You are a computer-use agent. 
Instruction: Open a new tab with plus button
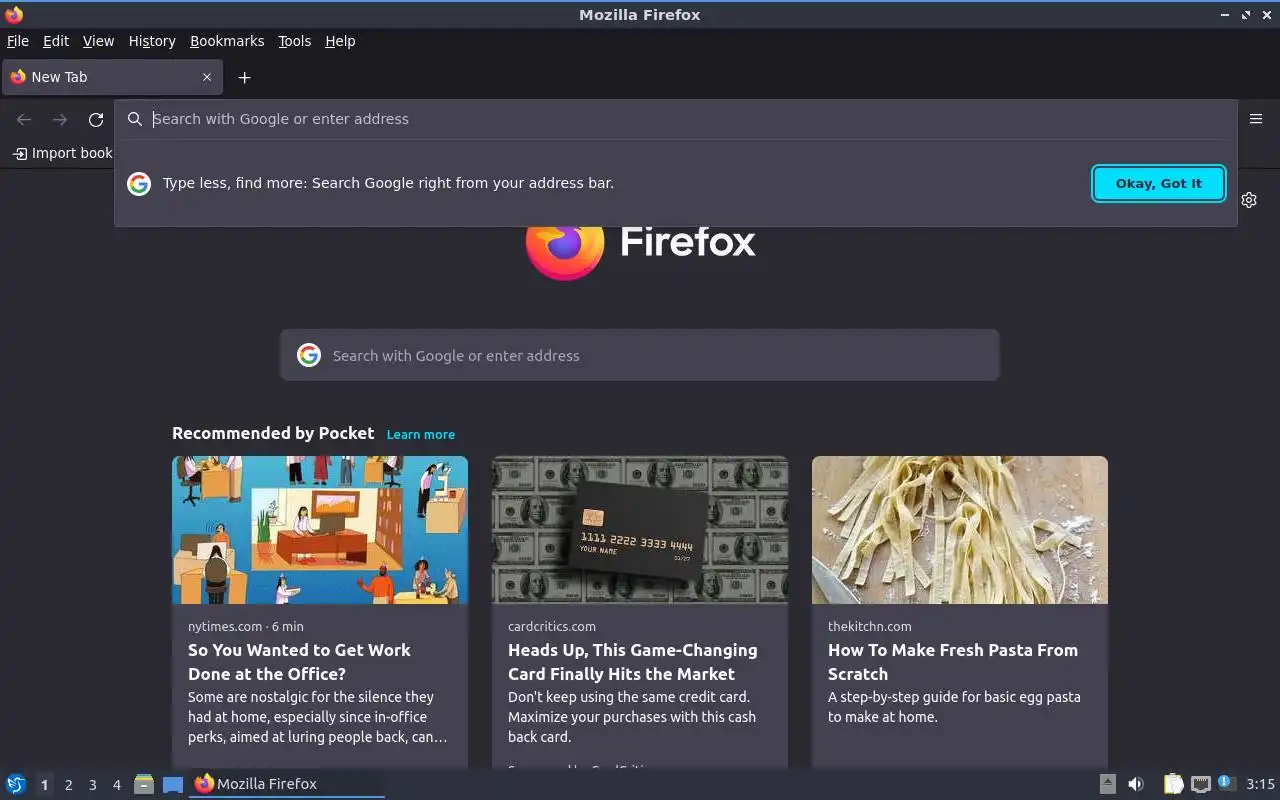(x=244, y=77)
